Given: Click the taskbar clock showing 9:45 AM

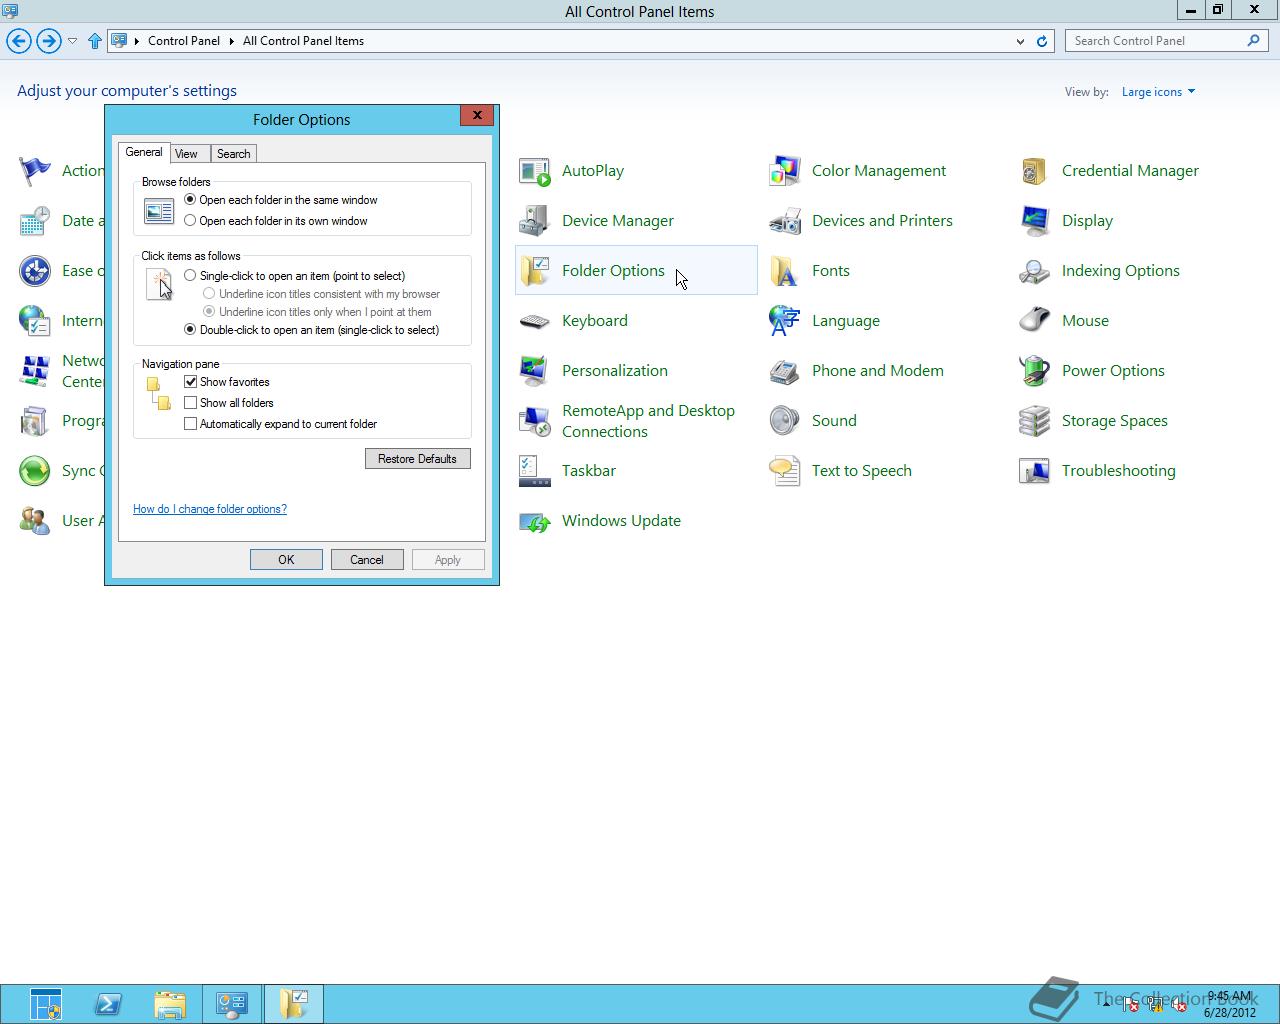Looking at the screenshot, I should tap(1229, 996).
